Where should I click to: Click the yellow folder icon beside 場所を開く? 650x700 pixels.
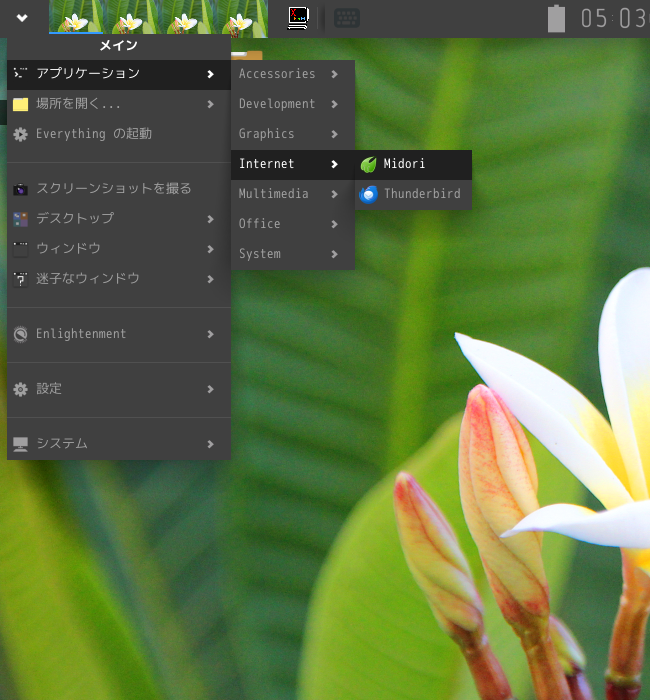point(21,104)
